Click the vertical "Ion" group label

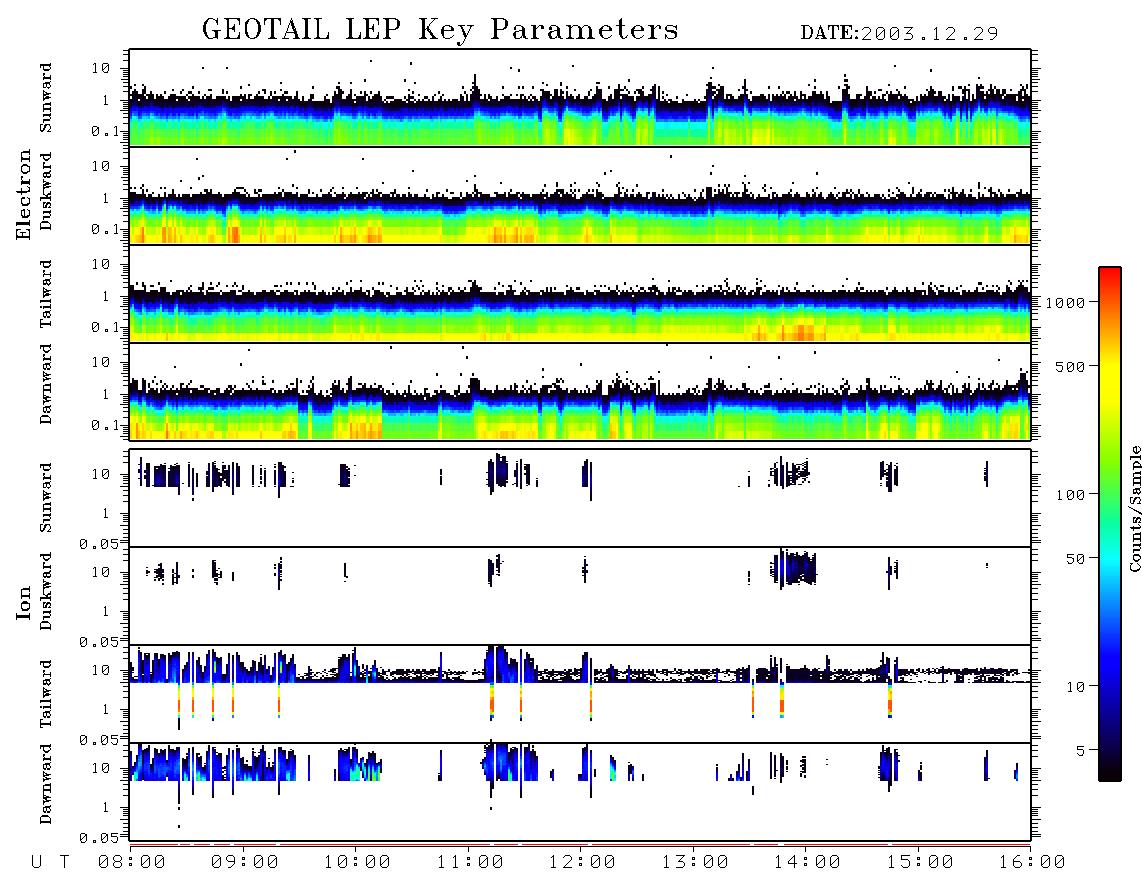point(23,602)
